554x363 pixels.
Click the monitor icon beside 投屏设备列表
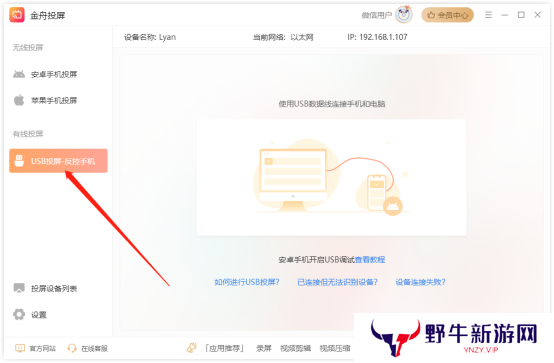pyautogui.click(x=19, y=288)
